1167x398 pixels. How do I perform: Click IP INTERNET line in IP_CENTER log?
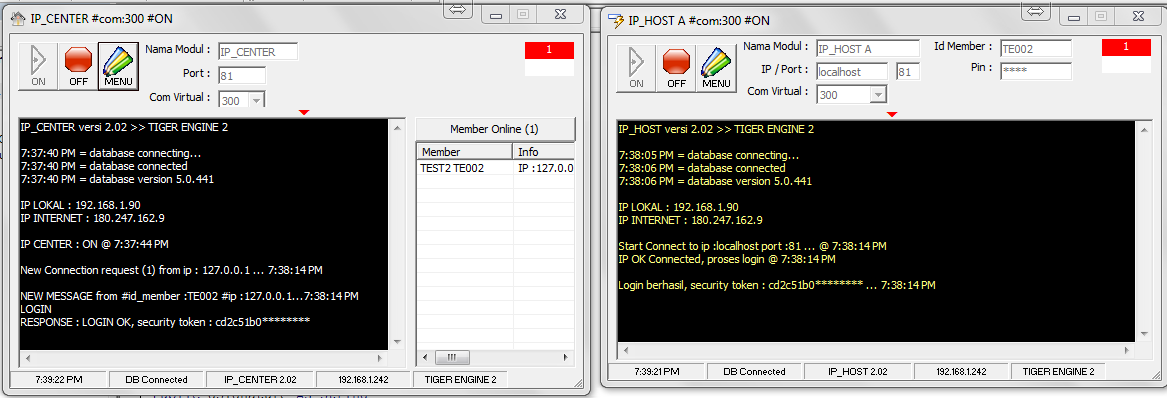click(93, 218)
